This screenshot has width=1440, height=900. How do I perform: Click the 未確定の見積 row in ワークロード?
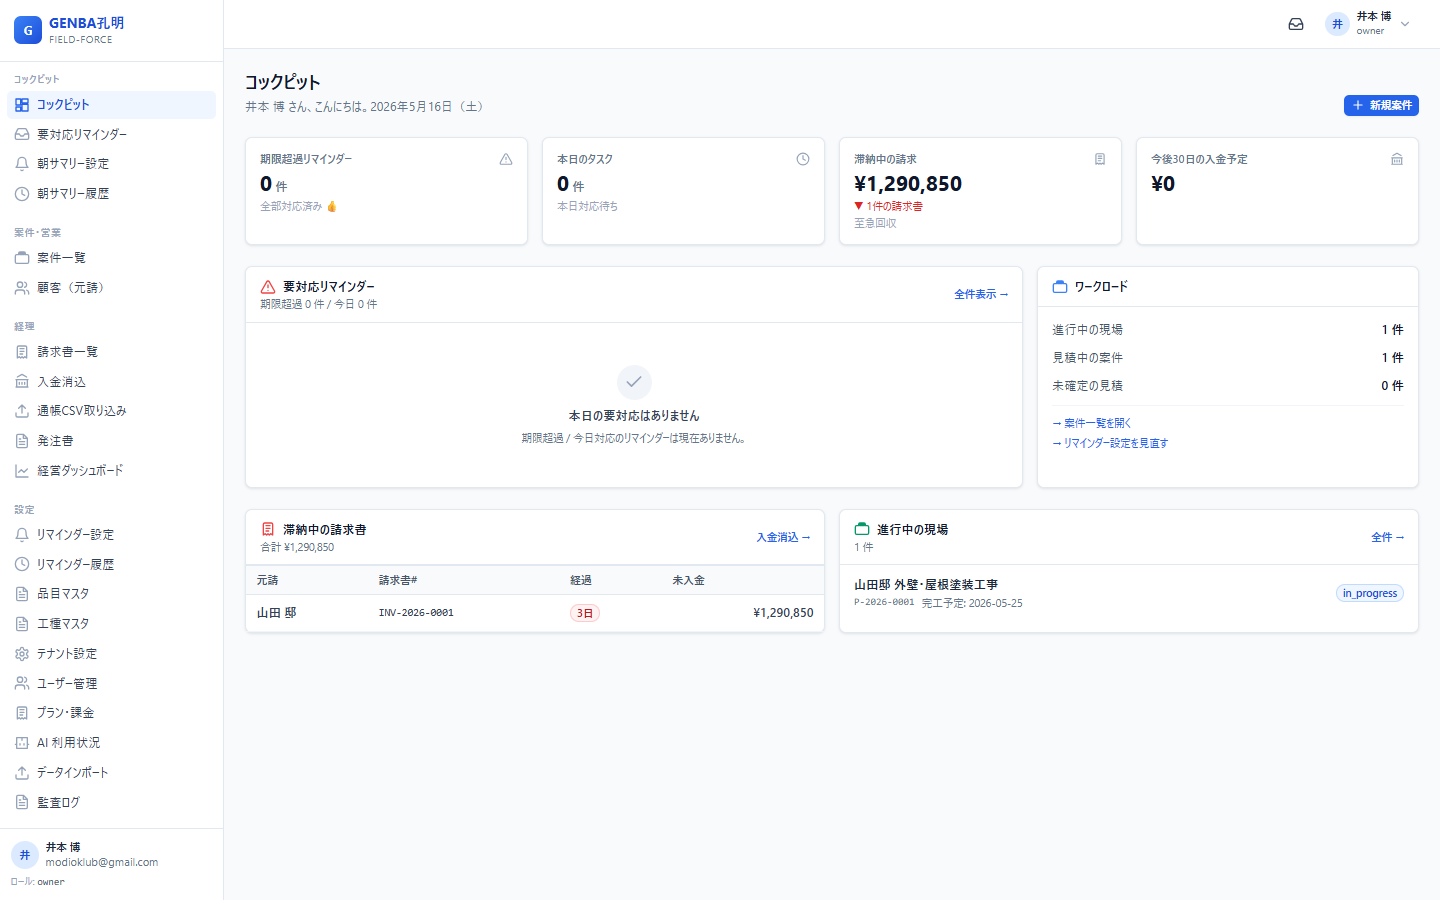pos(1228,386)
